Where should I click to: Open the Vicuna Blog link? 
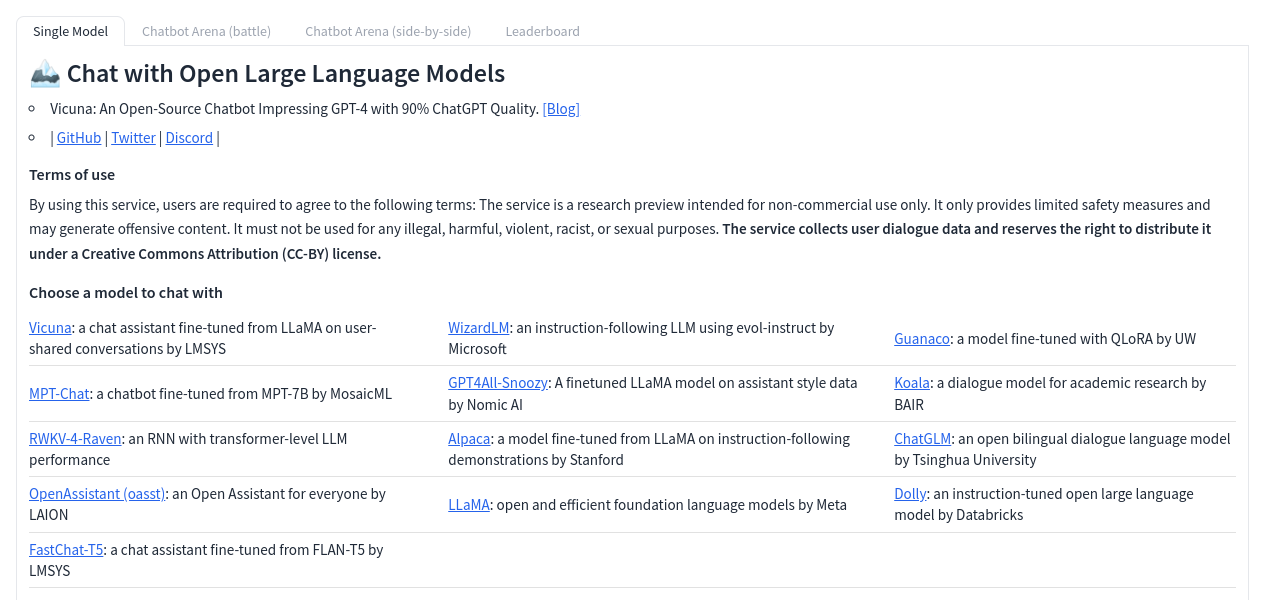tap(561, 108)
